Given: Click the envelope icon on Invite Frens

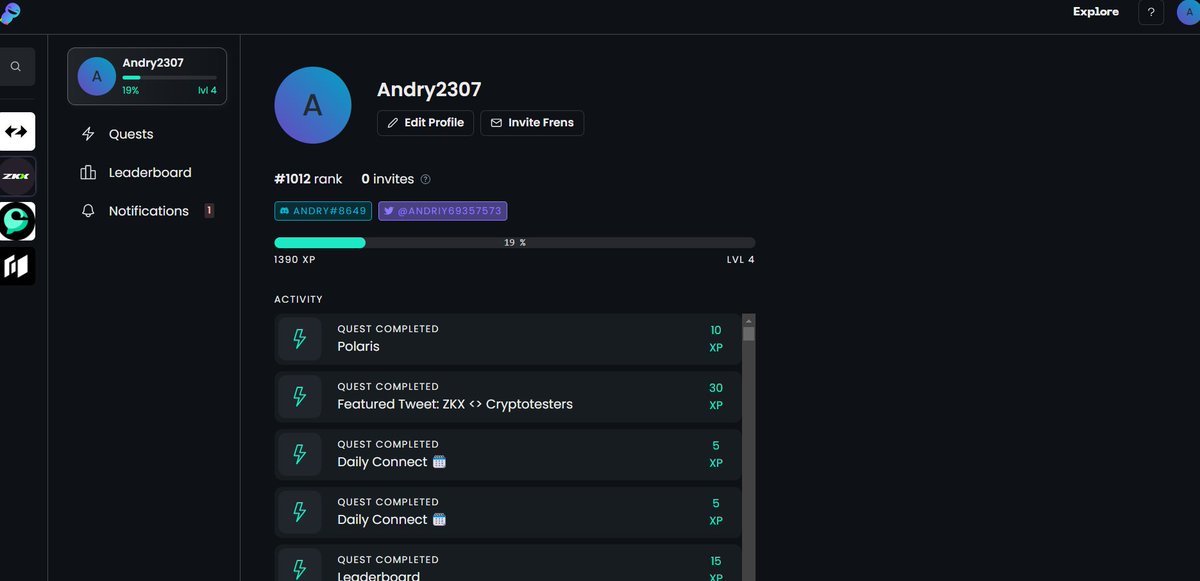Looking at the screenshot, I should coord(496,123).
